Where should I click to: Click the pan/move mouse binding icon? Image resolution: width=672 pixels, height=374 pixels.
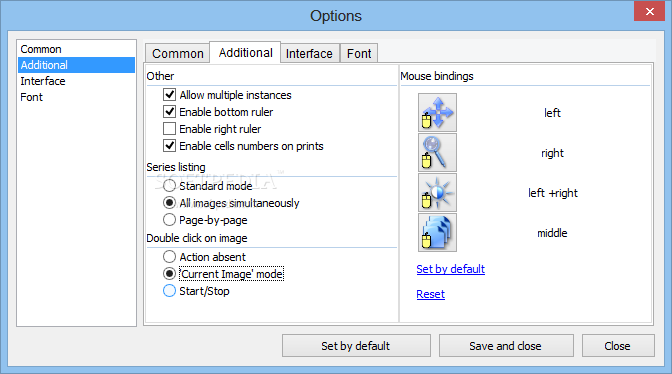437,113
